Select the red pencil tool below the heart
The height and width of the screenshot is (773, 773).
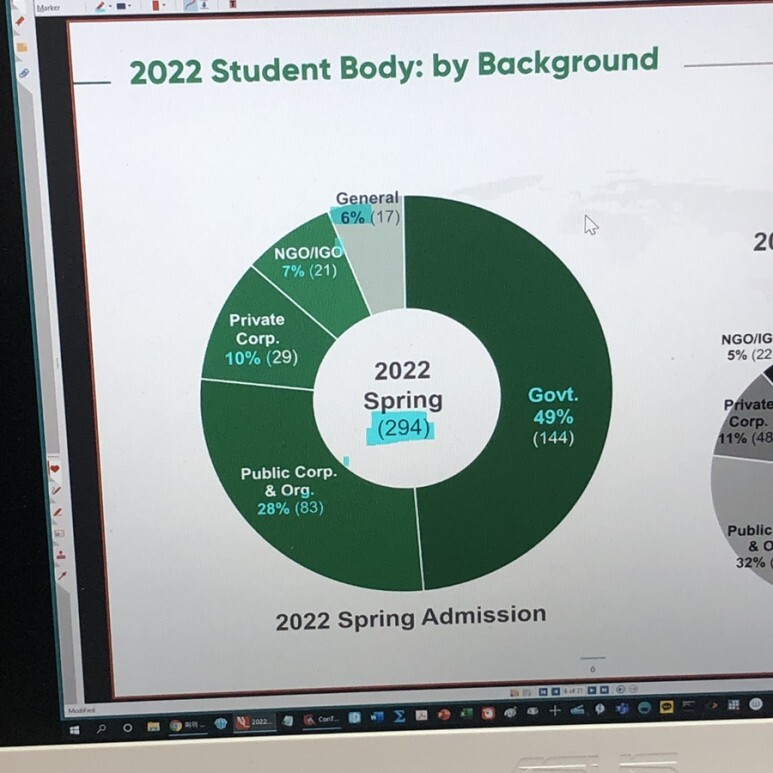56,490
